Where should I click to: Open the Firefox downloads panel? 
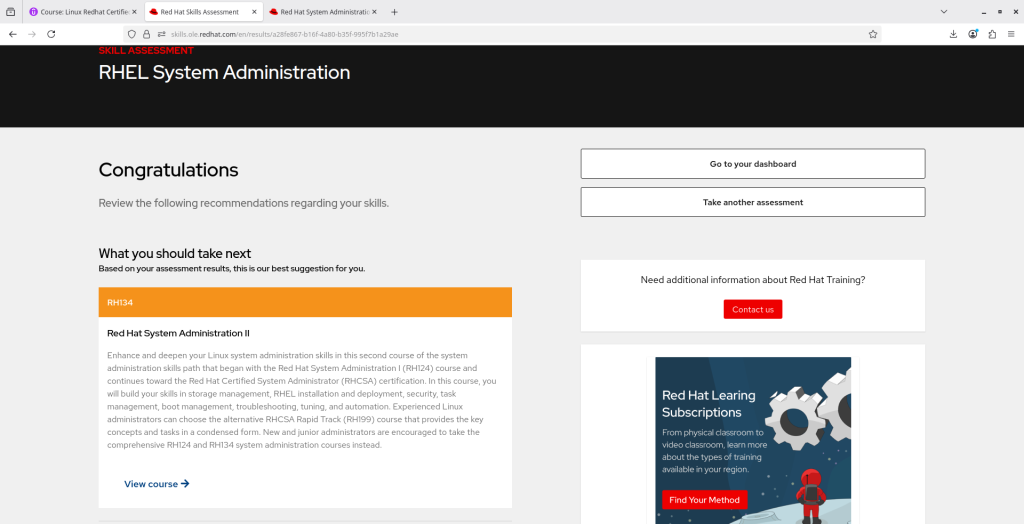(953, 34)
